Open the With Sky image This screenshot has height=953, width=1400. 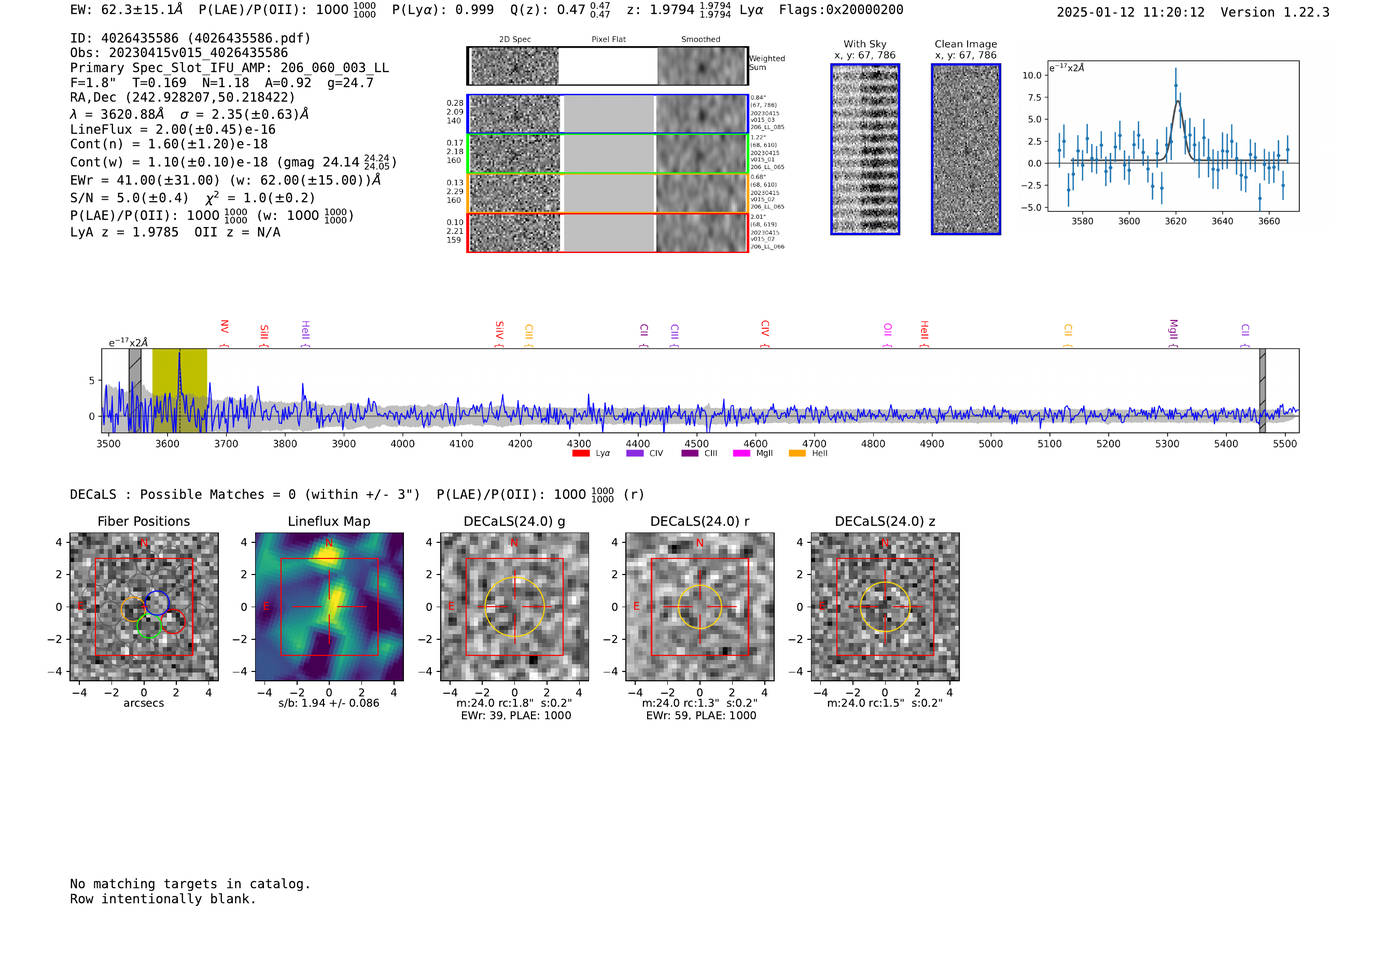tap(865, 149)
